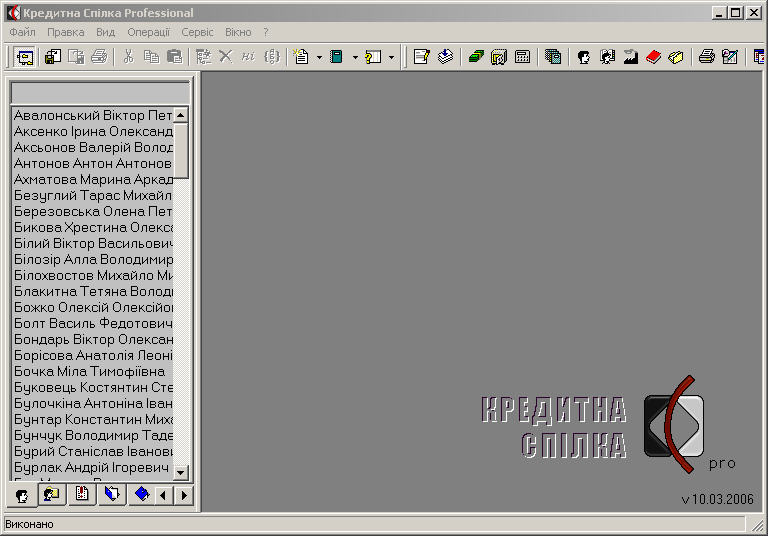Viewport: 768px width, 536px height.
Task: Click the person-with-documents toolbar icon
Action: pos(607,57)
